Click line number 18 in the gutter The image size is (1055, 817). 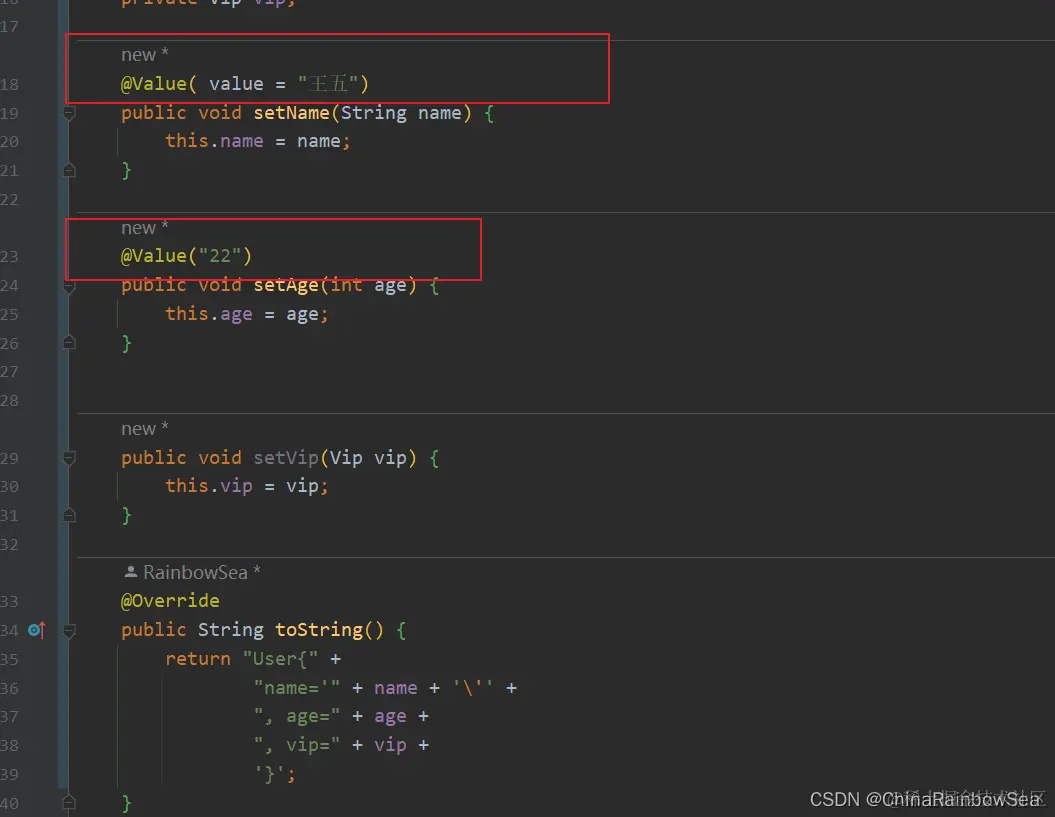[x=9, y=85]
